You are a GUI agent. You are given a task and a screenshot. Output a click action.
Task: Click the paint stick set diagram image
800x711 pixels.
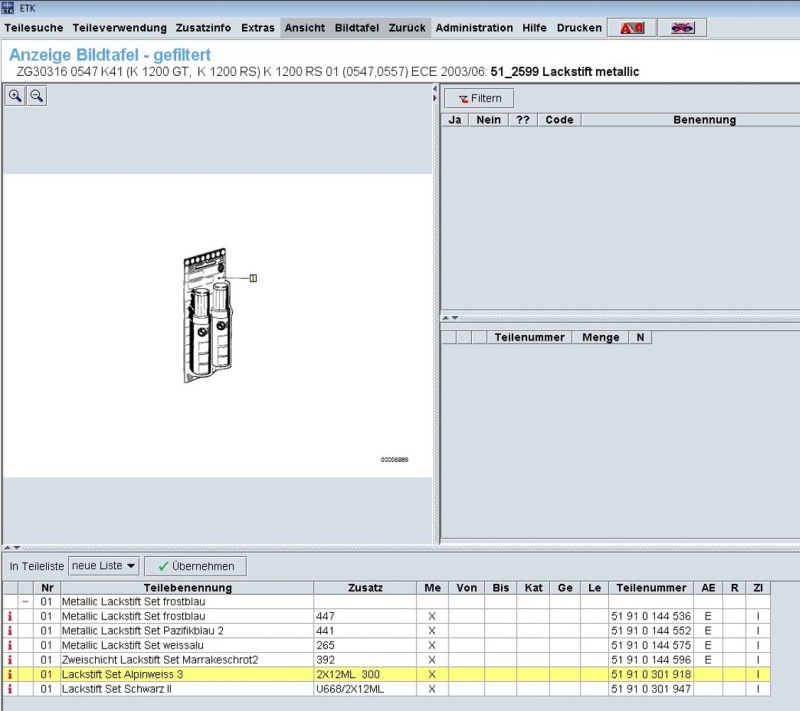tap(207, 316)
